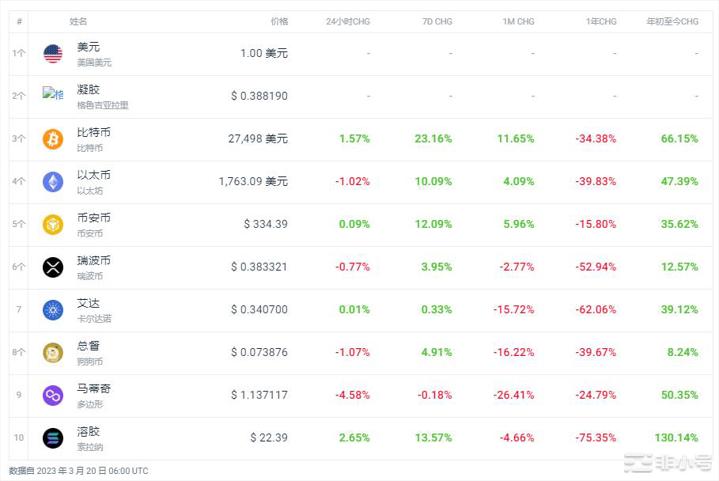The image size is (719, 481).
Task: Click the price $ 0.073876
Action: tap(259, 352)
